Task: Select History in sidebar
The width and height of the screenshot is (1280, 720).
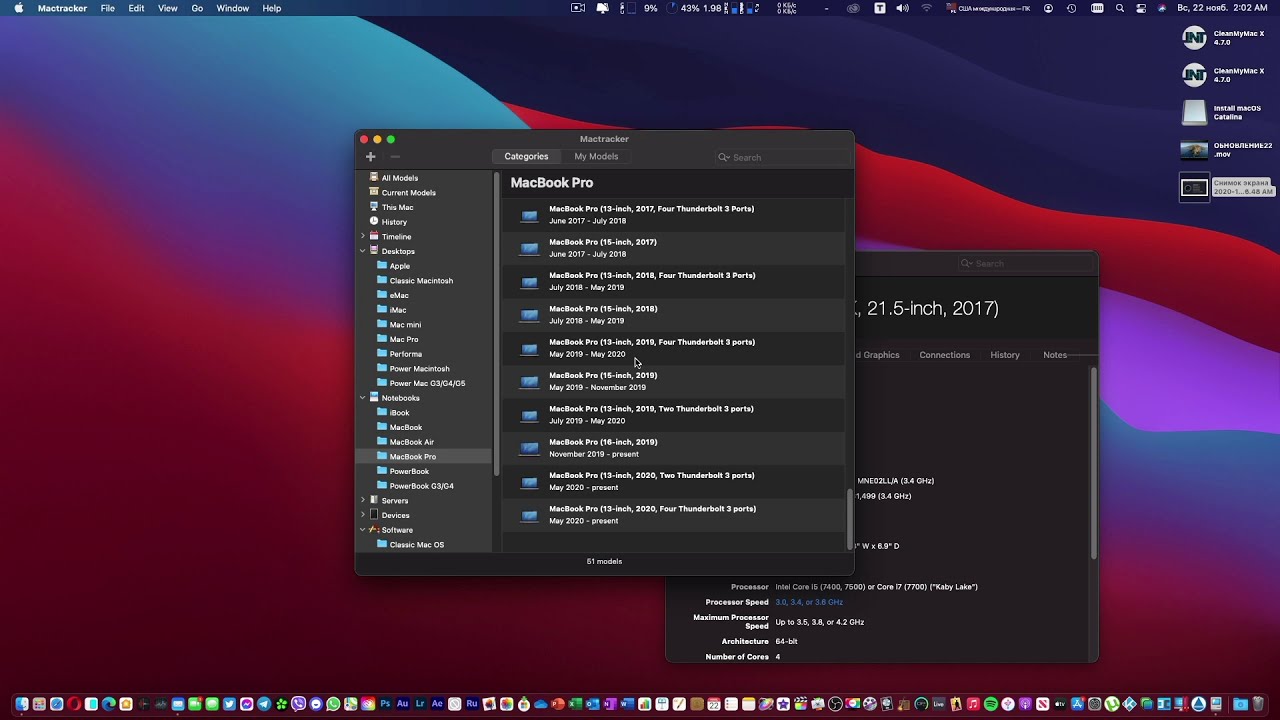Action: coord(425,222)
